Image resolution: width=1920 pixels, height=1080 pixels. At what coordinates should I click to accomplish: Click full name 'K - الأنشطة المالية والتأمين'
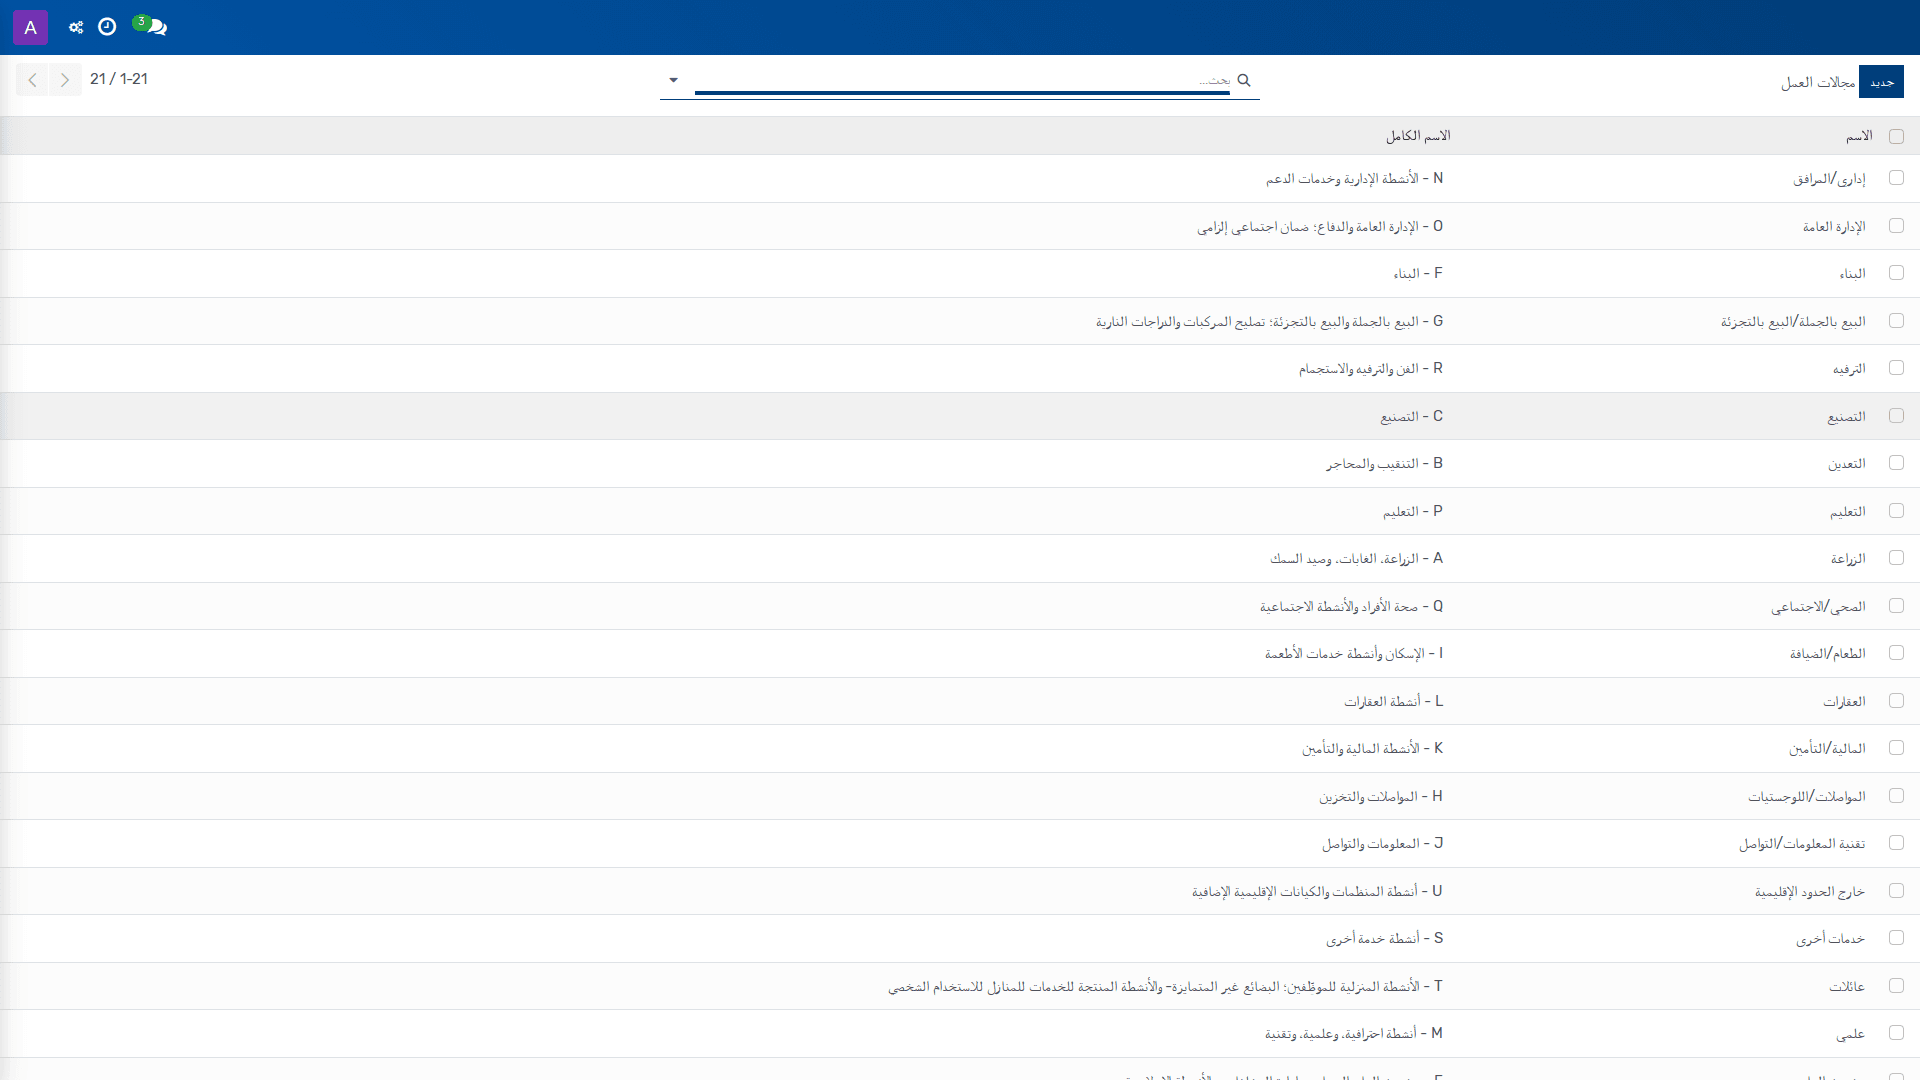point(1373,749)
